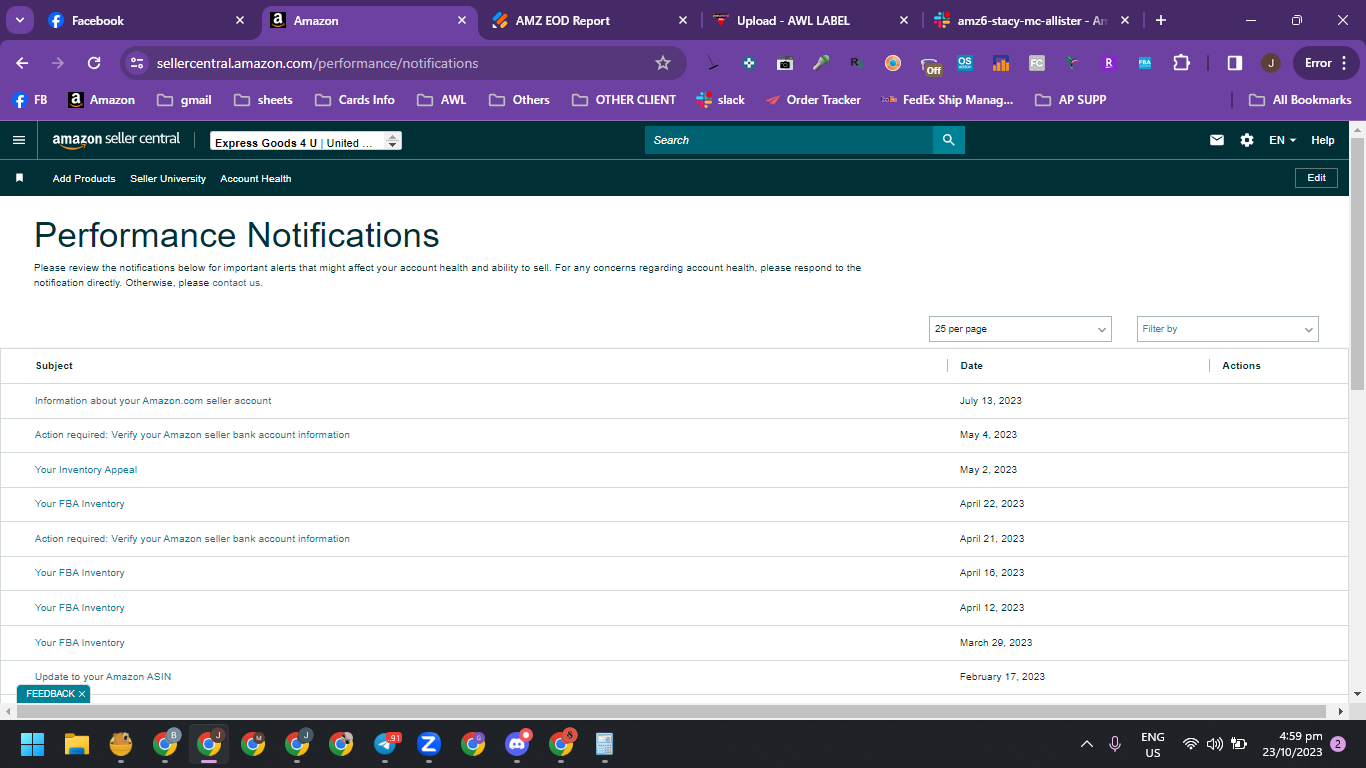Open the FedEx Ship Manager bookmark
The width and height of the screenshot is (1366, 768).
[x=947, y=100]
